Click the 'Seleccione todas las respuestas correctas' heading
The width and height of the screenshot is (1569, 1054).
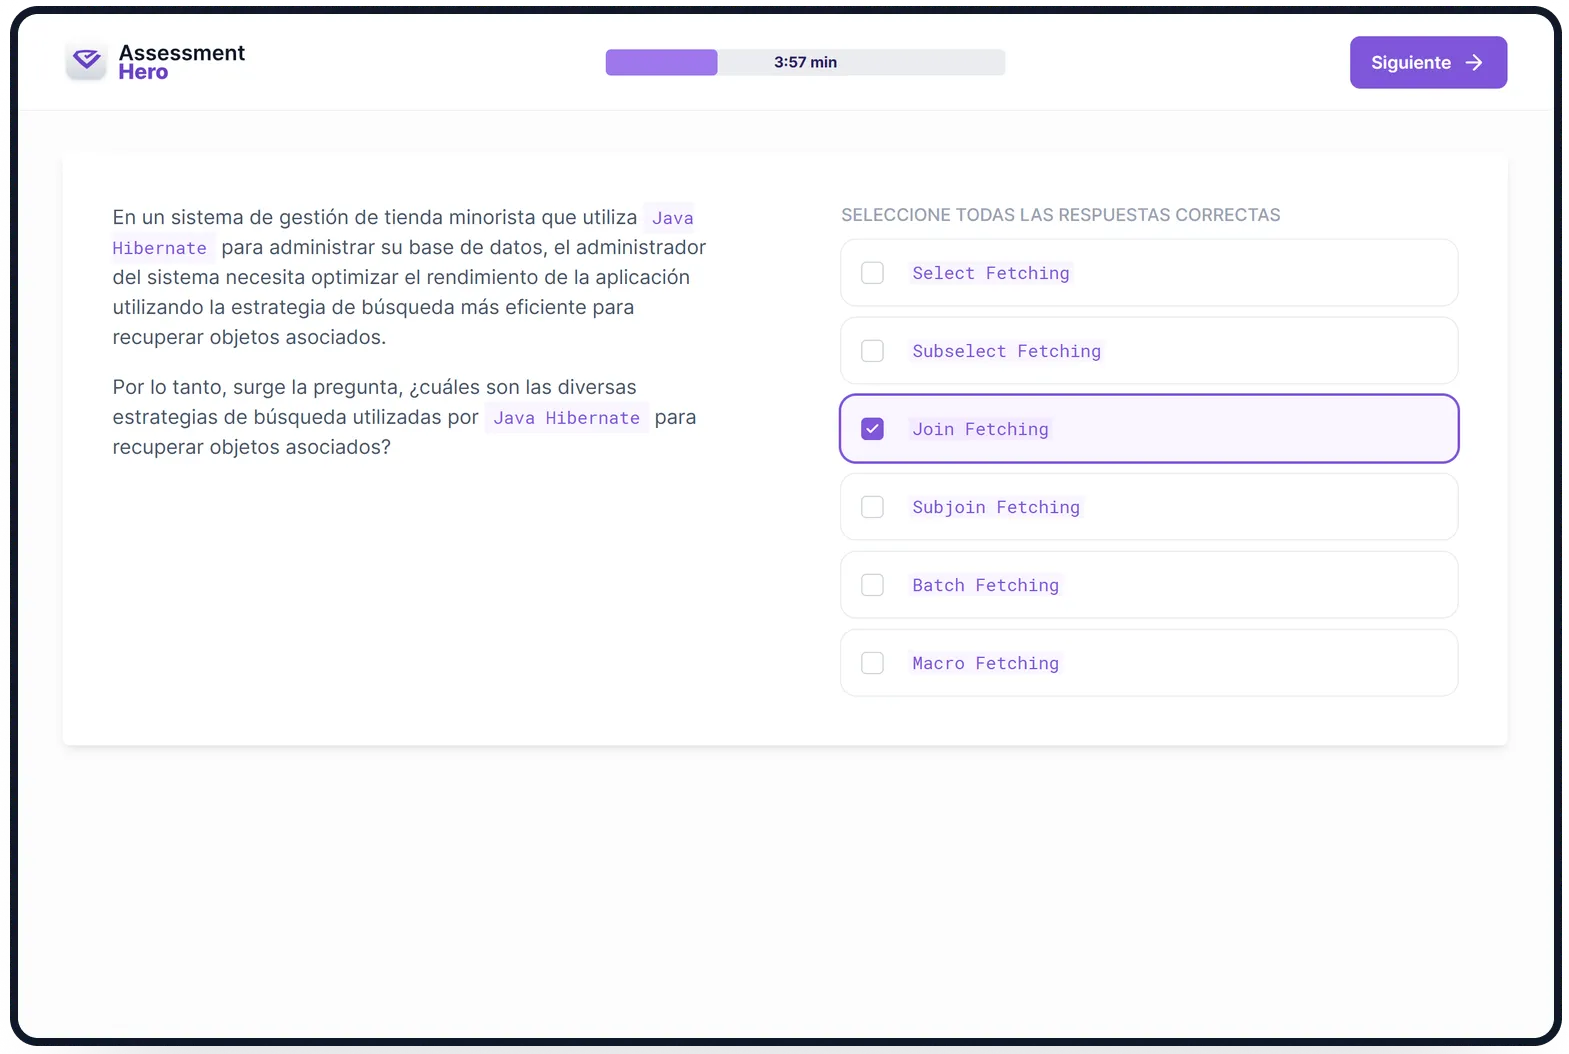pyautogui.click(x=1060, y=215)
